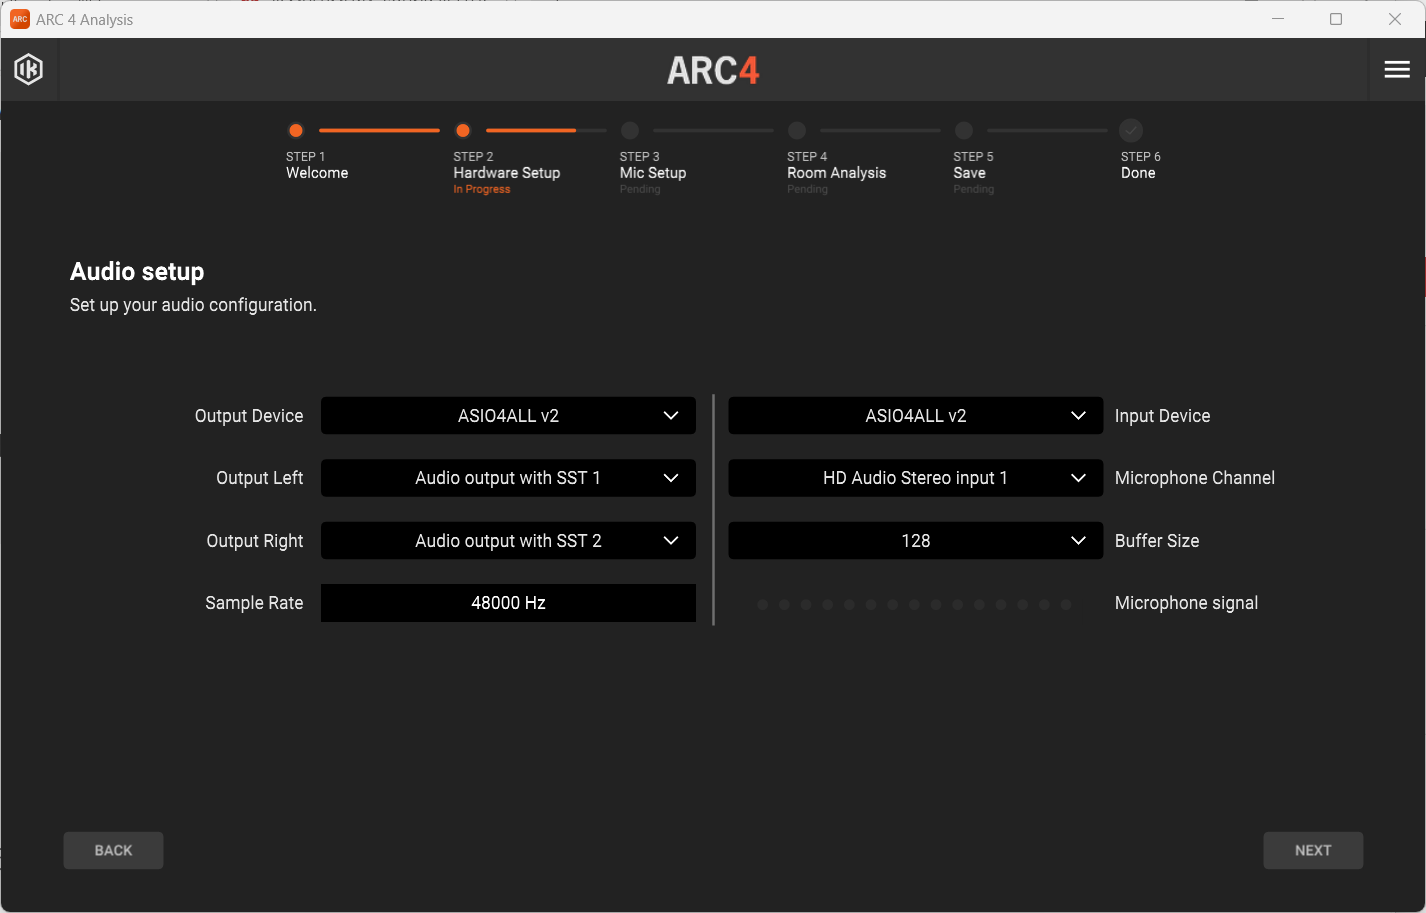Screen dimensions: 1426x913
Task: Click the Output Device label
Action: tap(249, 416)
